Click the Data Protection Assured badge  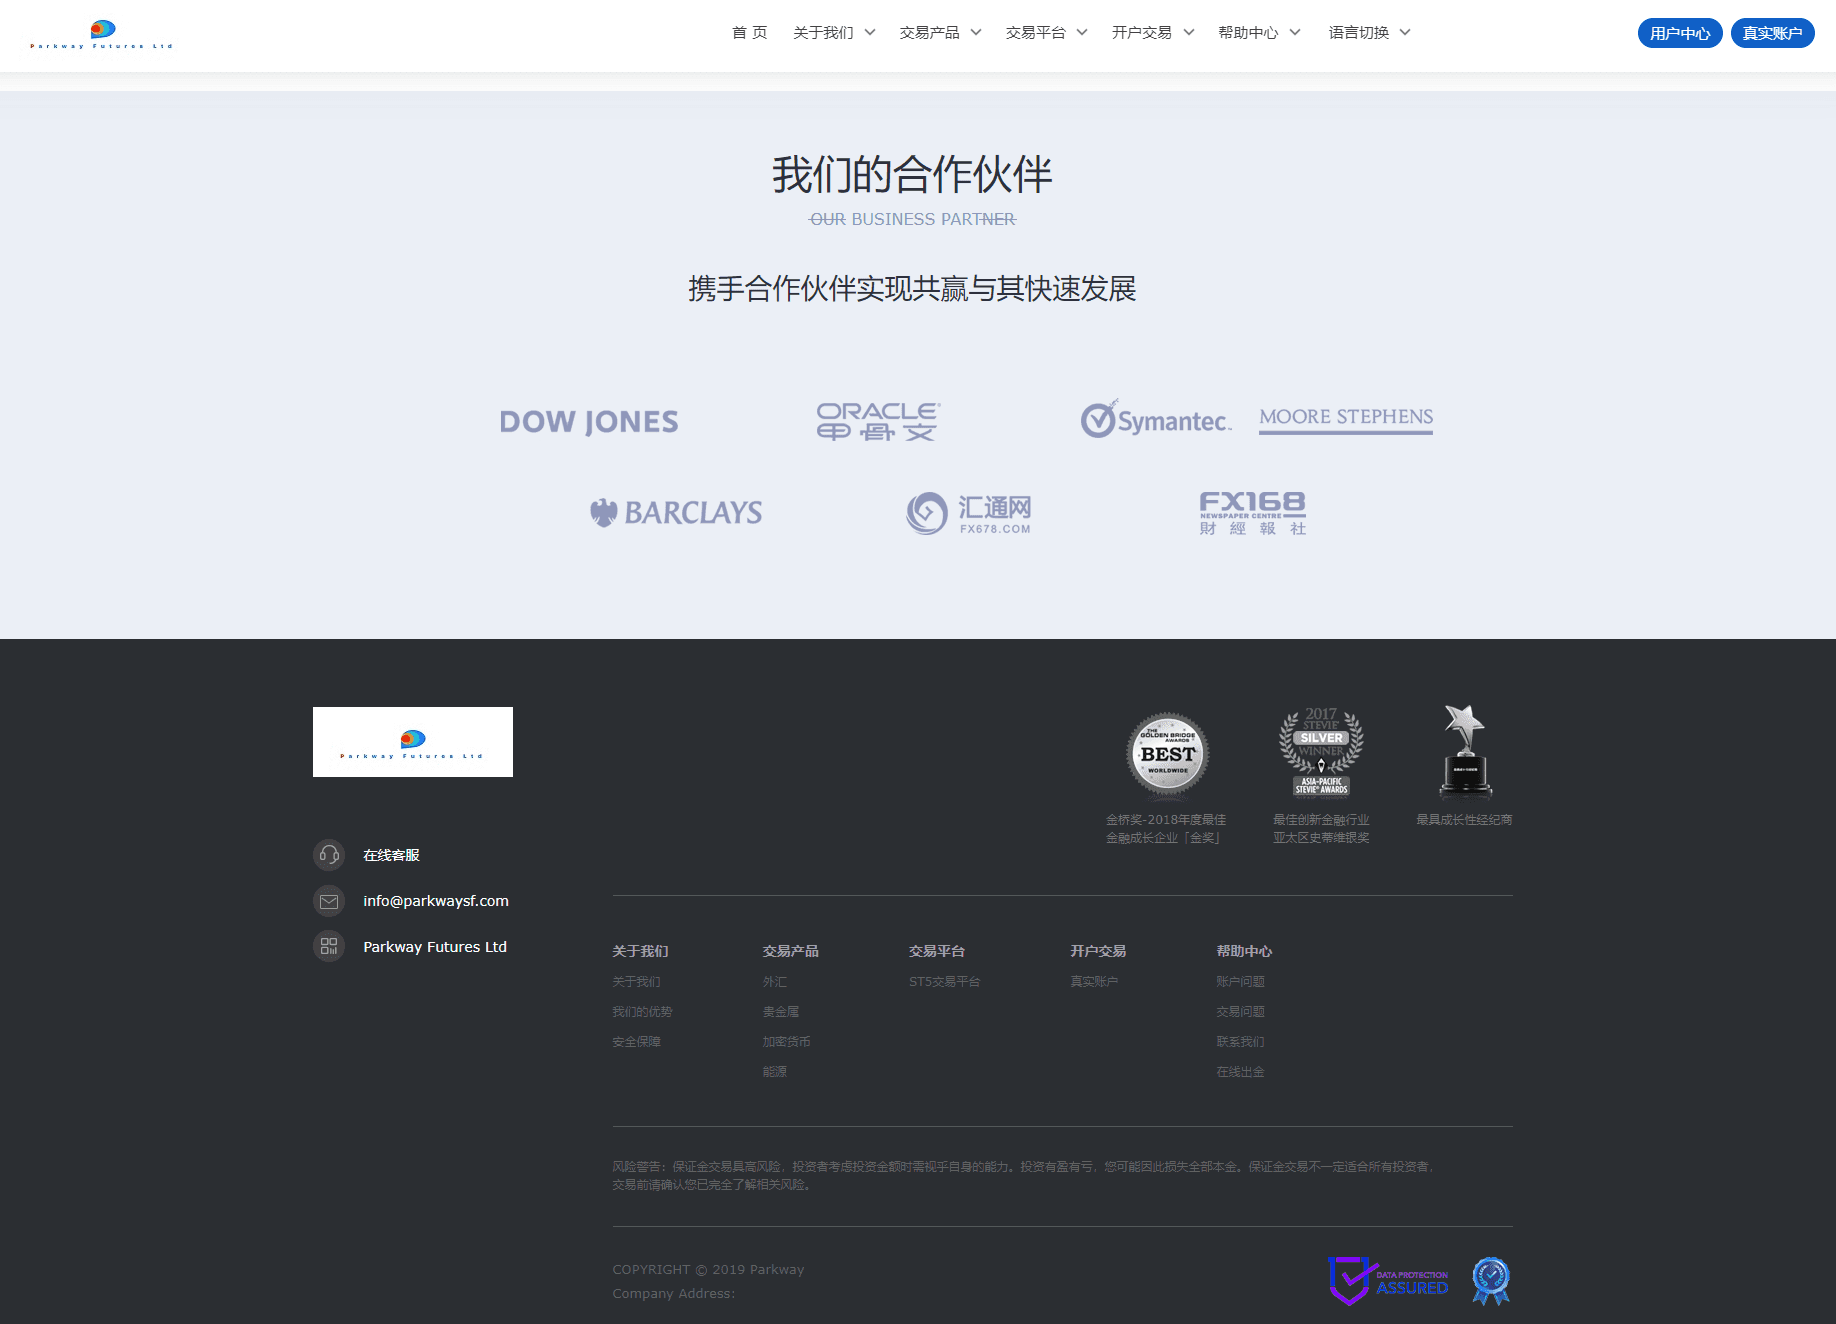pyautogui.click(x=1388, y=1281)
